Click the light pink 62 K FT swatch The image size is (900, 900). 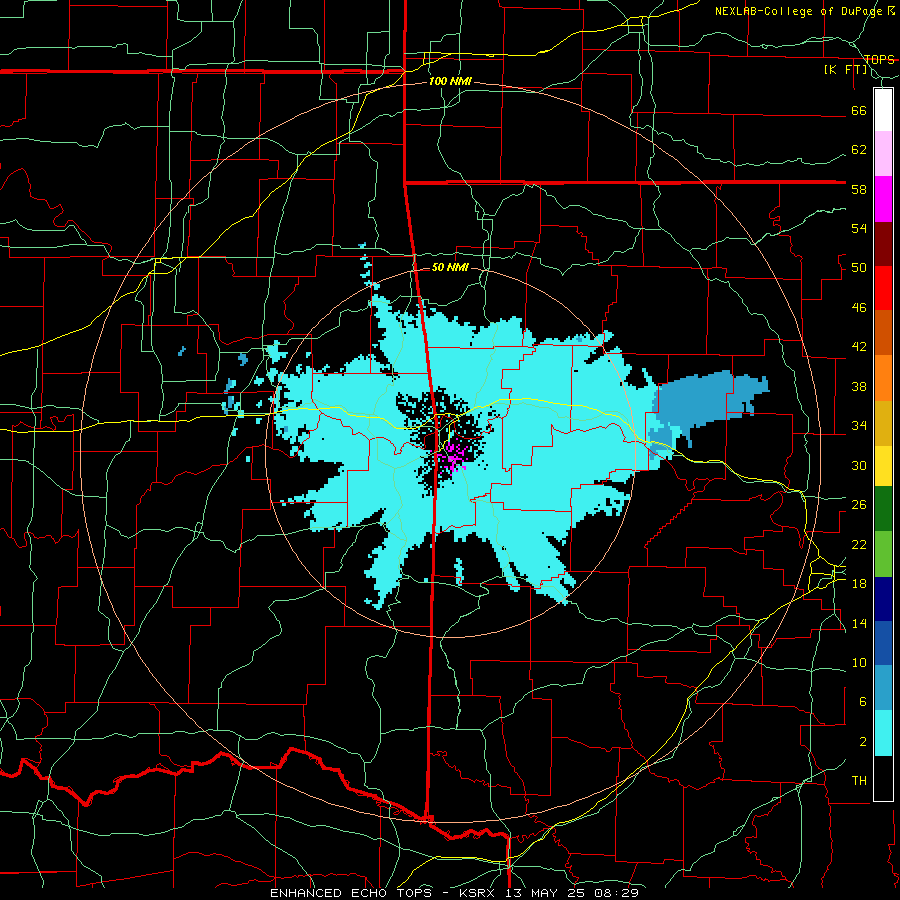pos(883,153)
